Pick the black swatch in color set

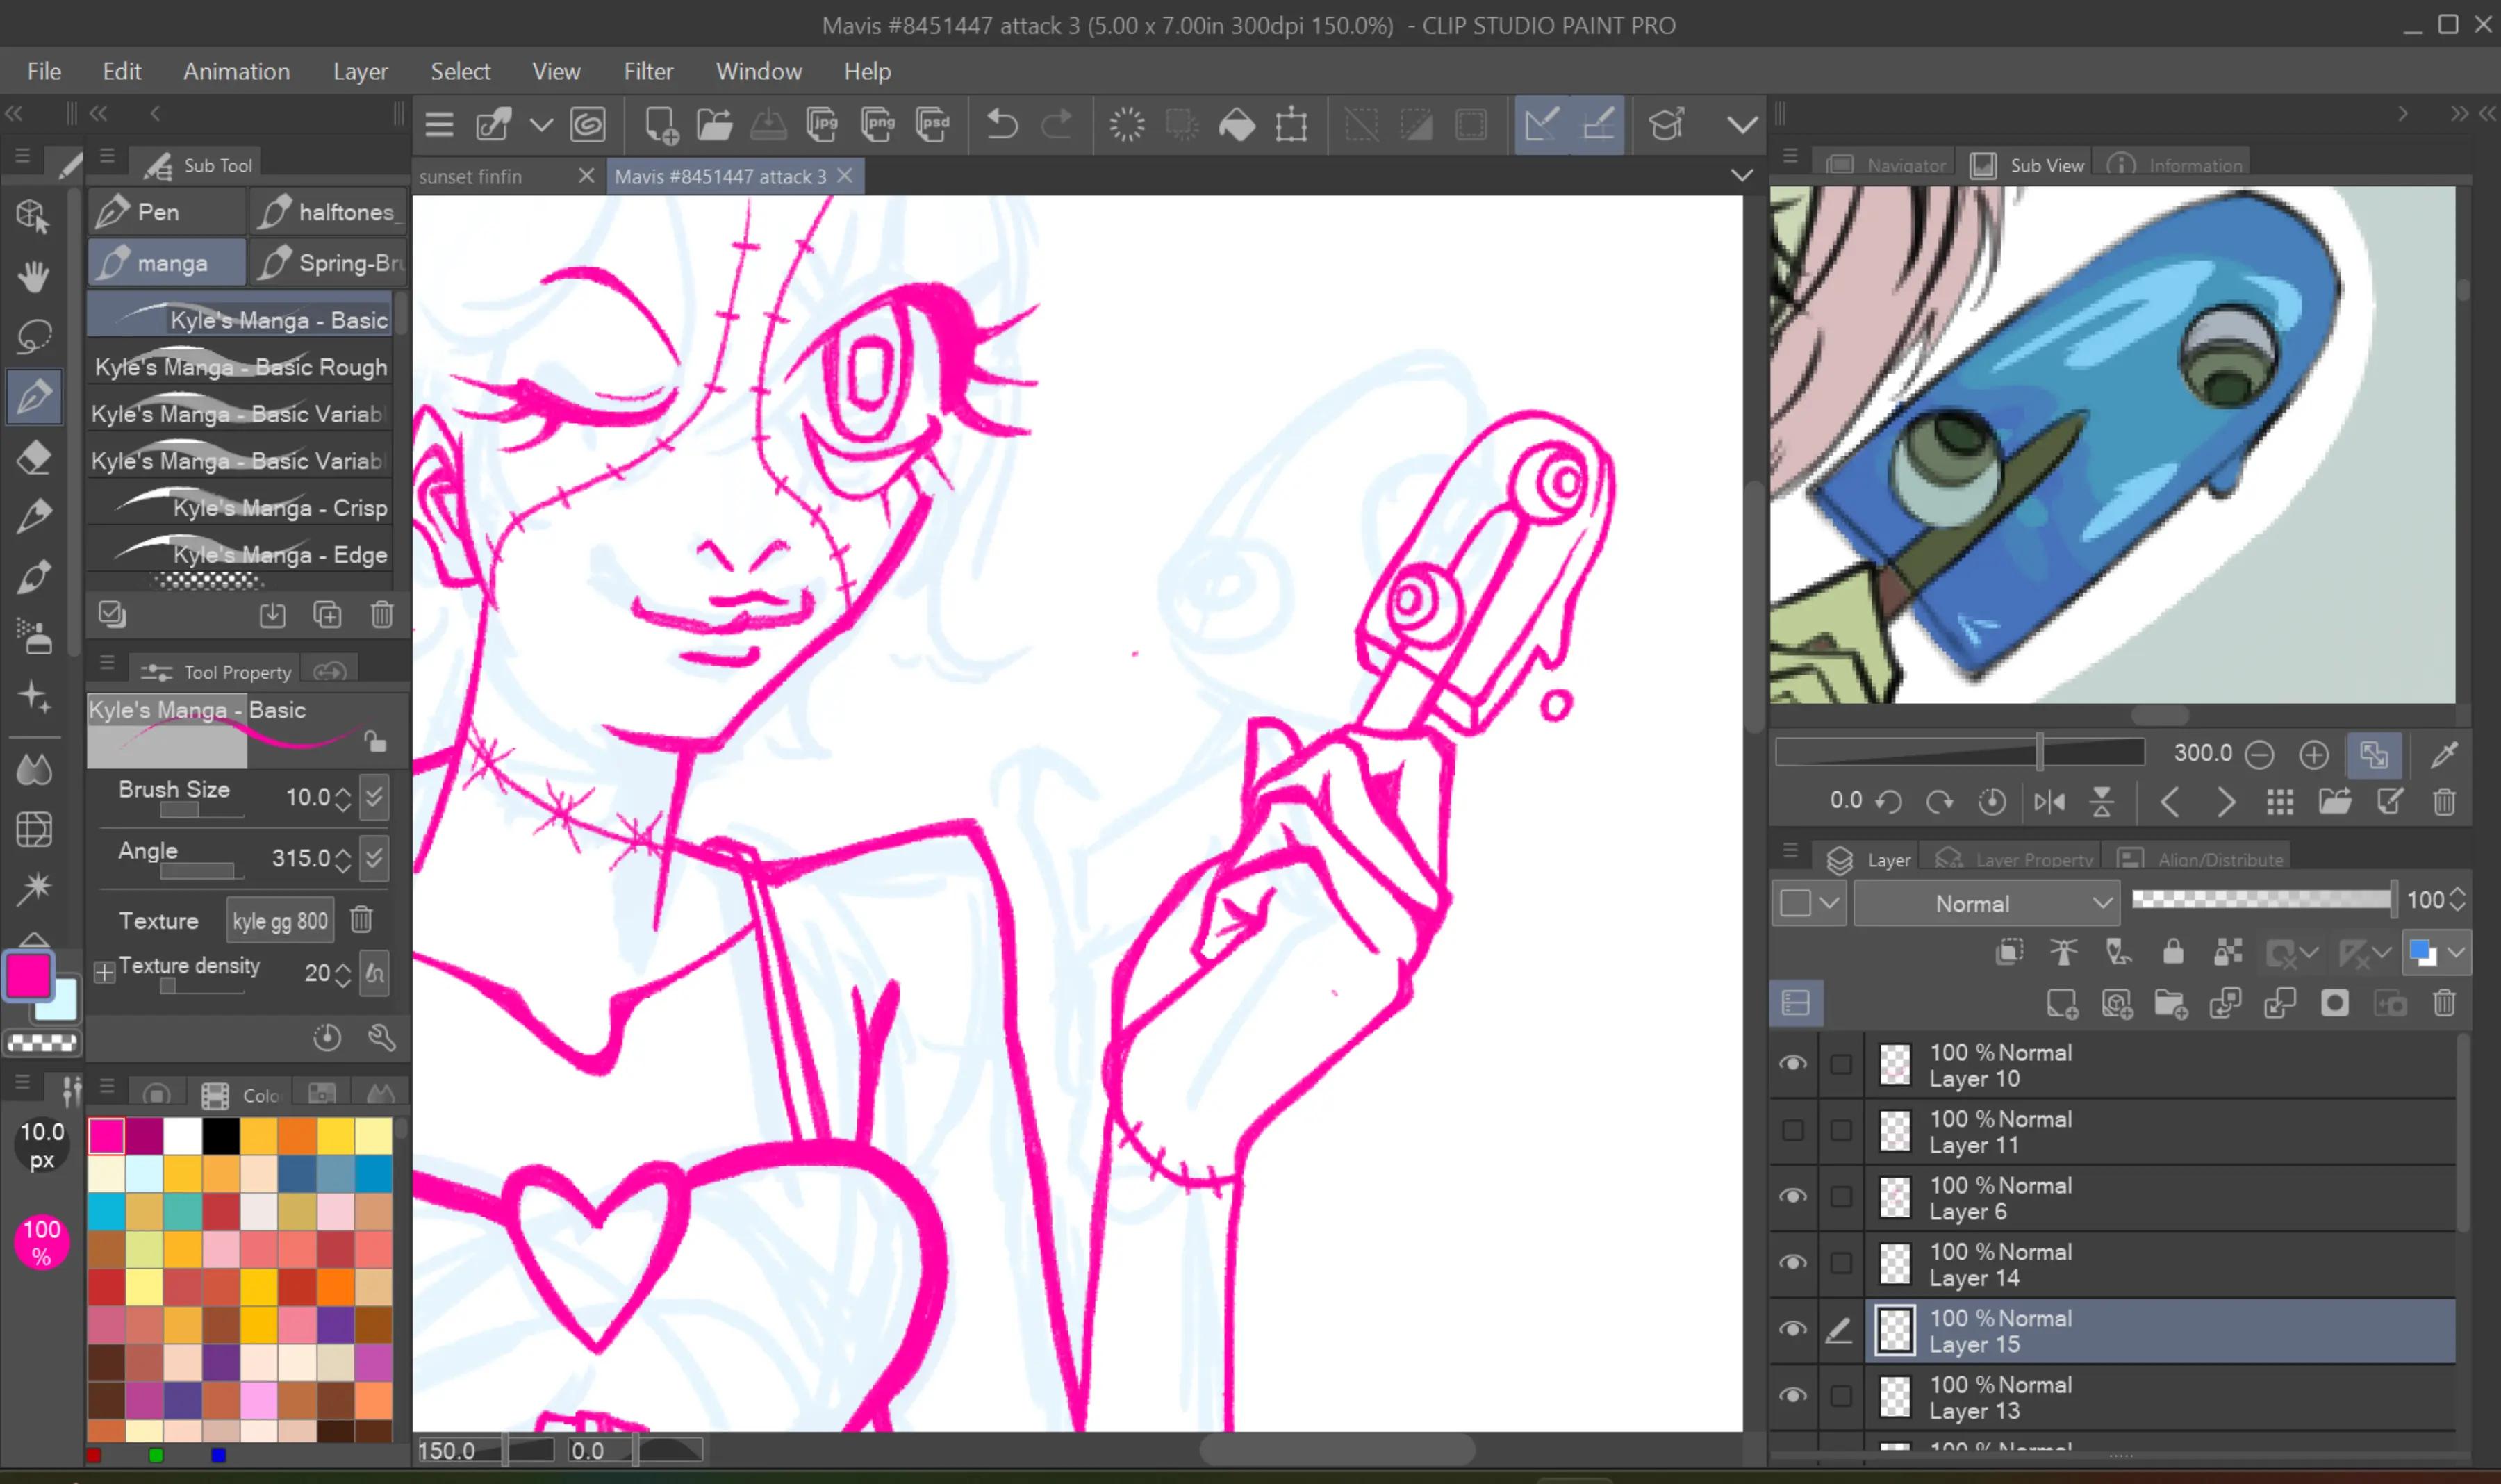click(x=221, y=1136)
